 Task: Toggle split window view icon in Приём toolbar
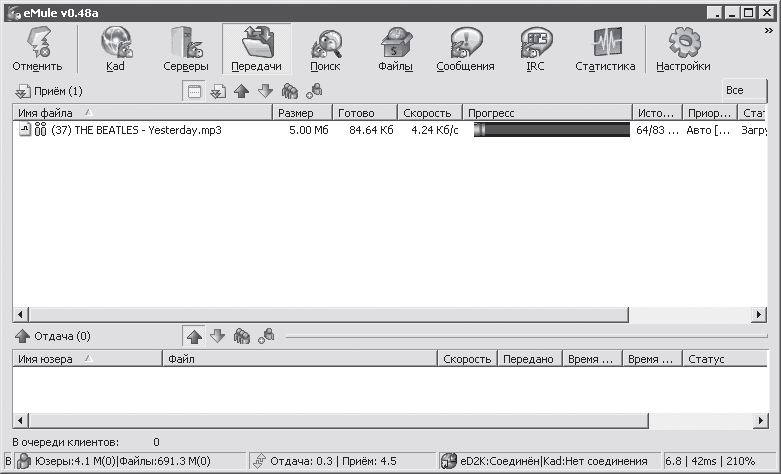tap(194, 91)
